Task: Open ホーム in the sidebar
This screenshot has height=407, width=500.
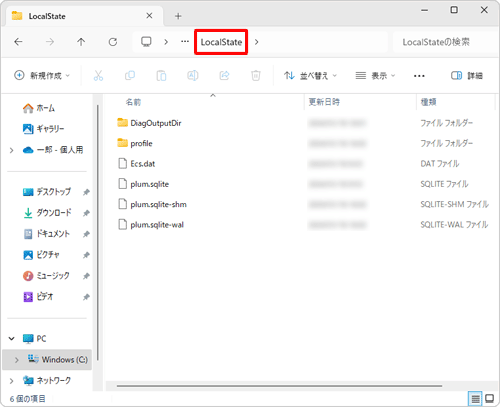Action: (39, 108)
